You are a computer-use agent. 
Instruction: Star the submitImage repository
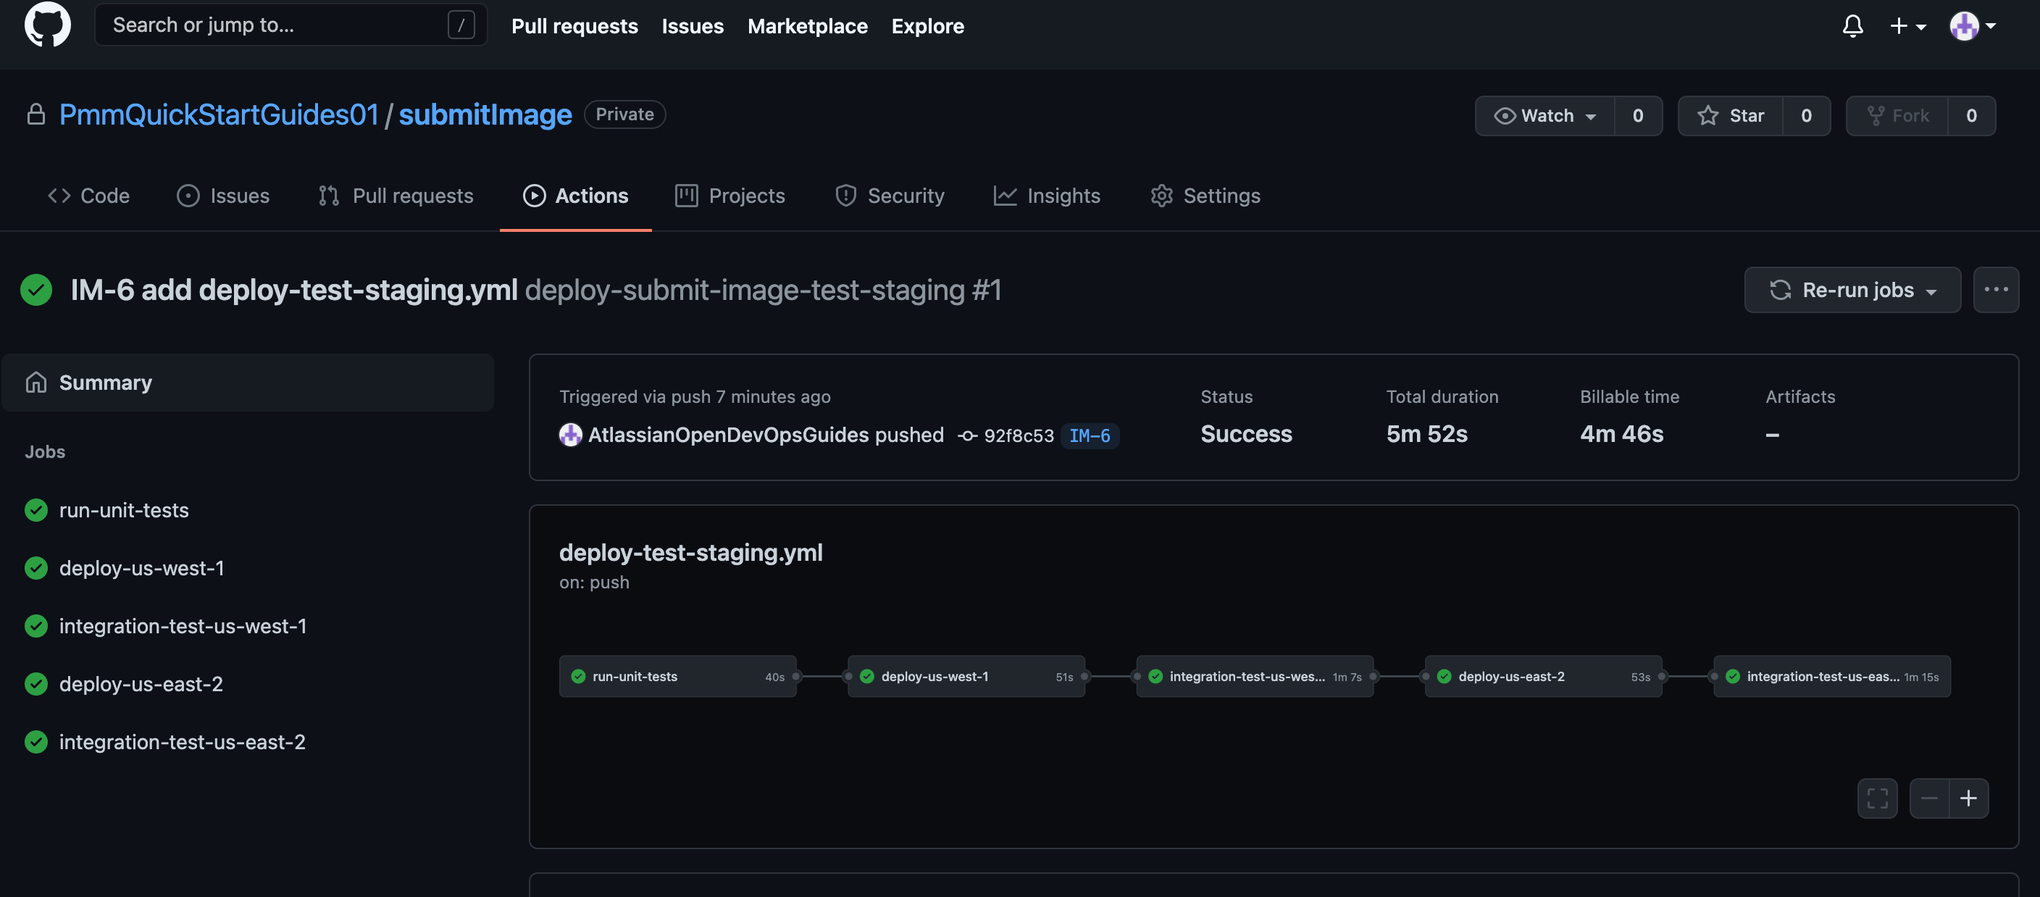tap(1731, 116)
